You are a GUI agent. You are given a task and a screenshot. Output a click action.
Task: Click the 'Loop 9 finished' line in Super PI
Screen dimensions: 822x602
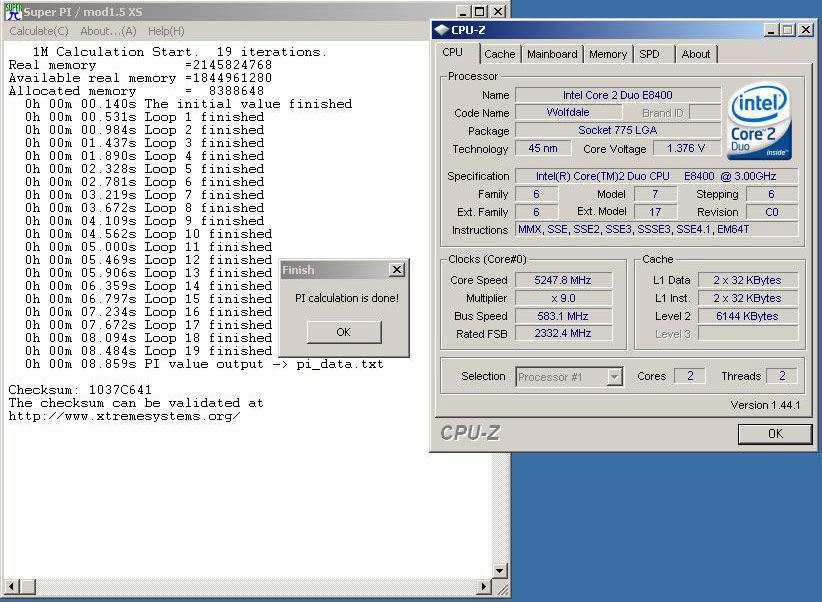(x=144, y=221)
